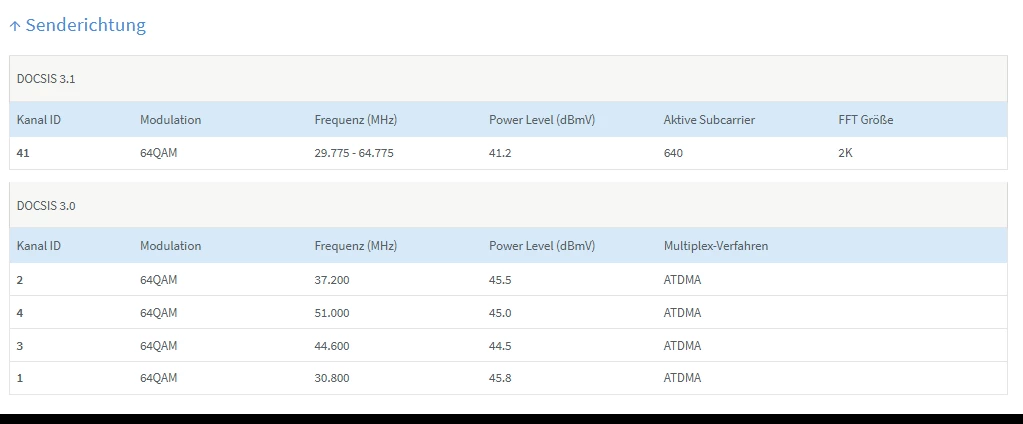
Task: Click the upward arrow icon beside Senderichtung
Action: 15,26
